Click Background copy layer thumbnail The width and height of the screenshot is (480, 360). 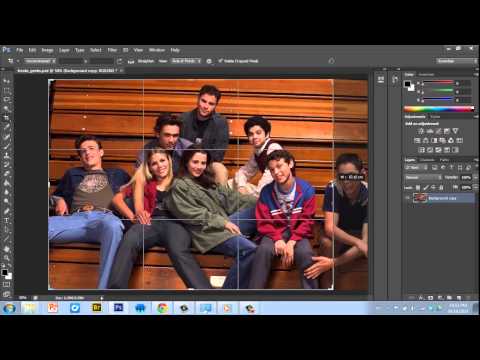click(x=420, y=198)
